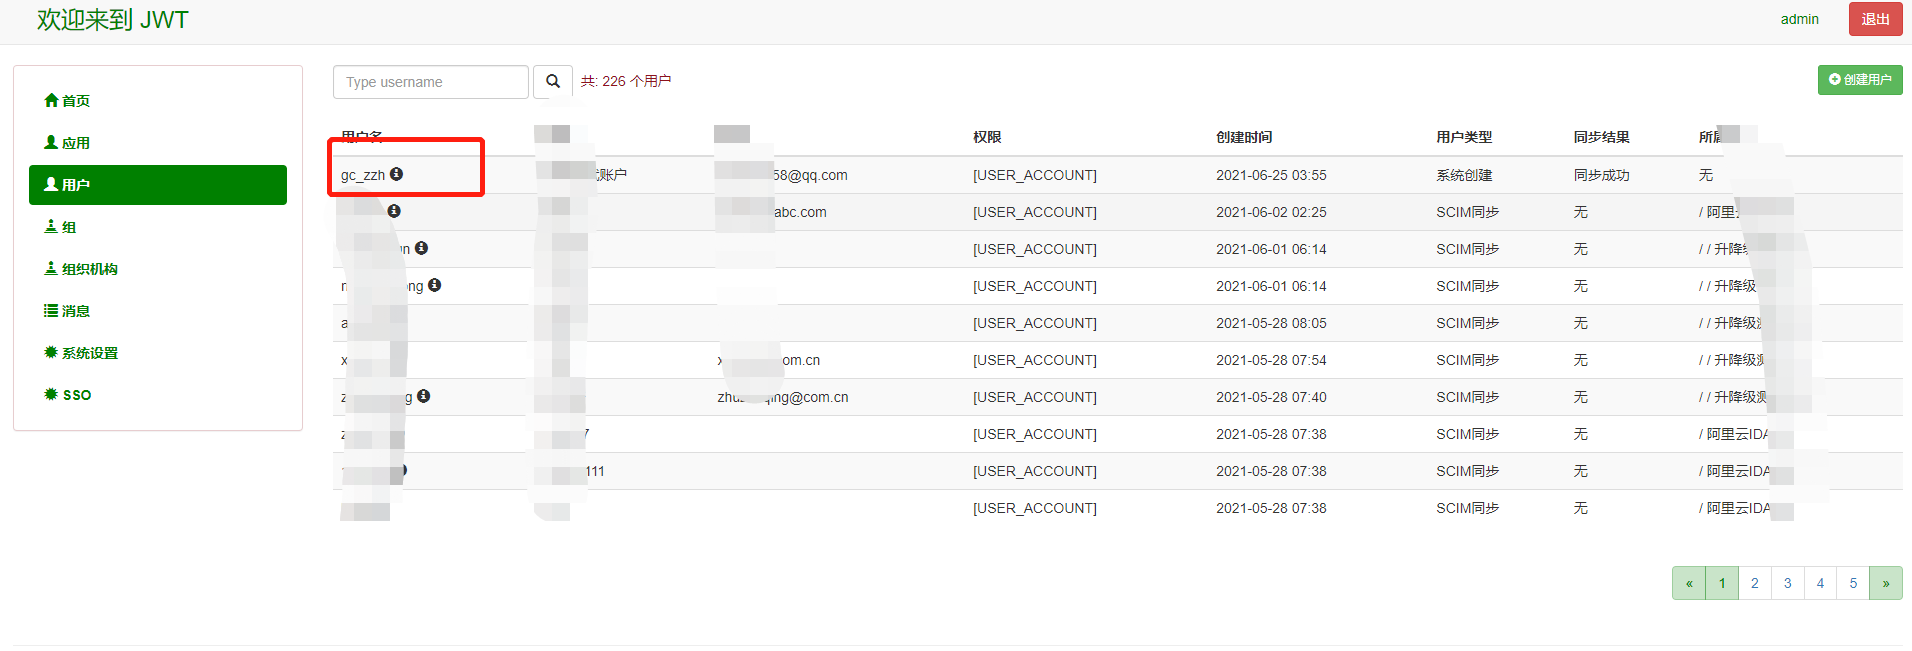Click the 欢迎来到 JWT title
This screenshot has width=1912, height=651.
click(112, 20)
